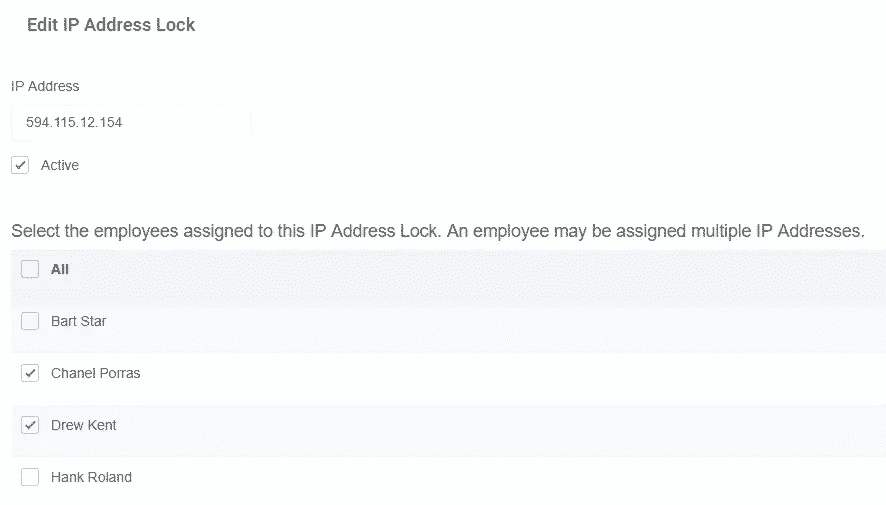
Task: Check the All employees checkbox
Action: click(30, 269)
